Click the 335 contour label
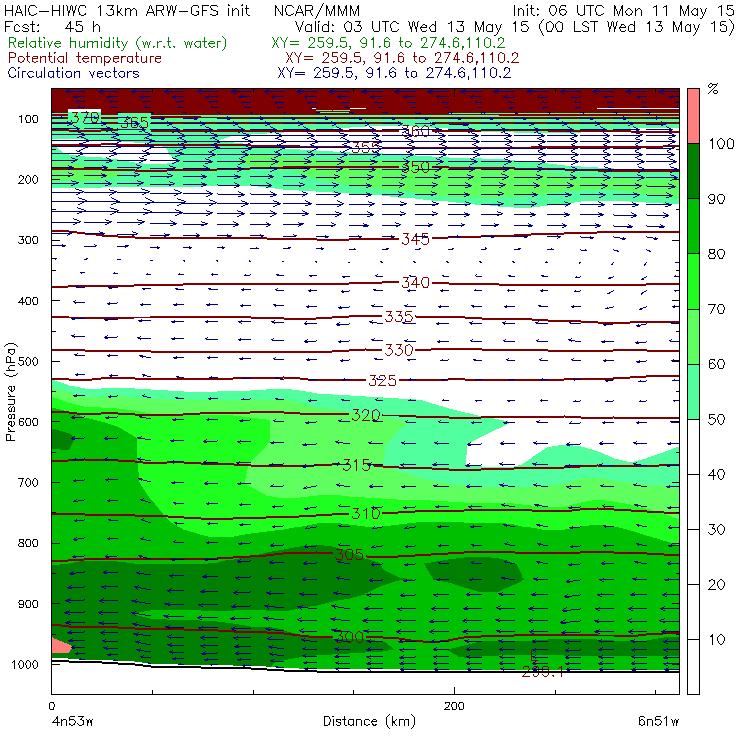This screenshot has height=740, width=740. coord(399,316)
